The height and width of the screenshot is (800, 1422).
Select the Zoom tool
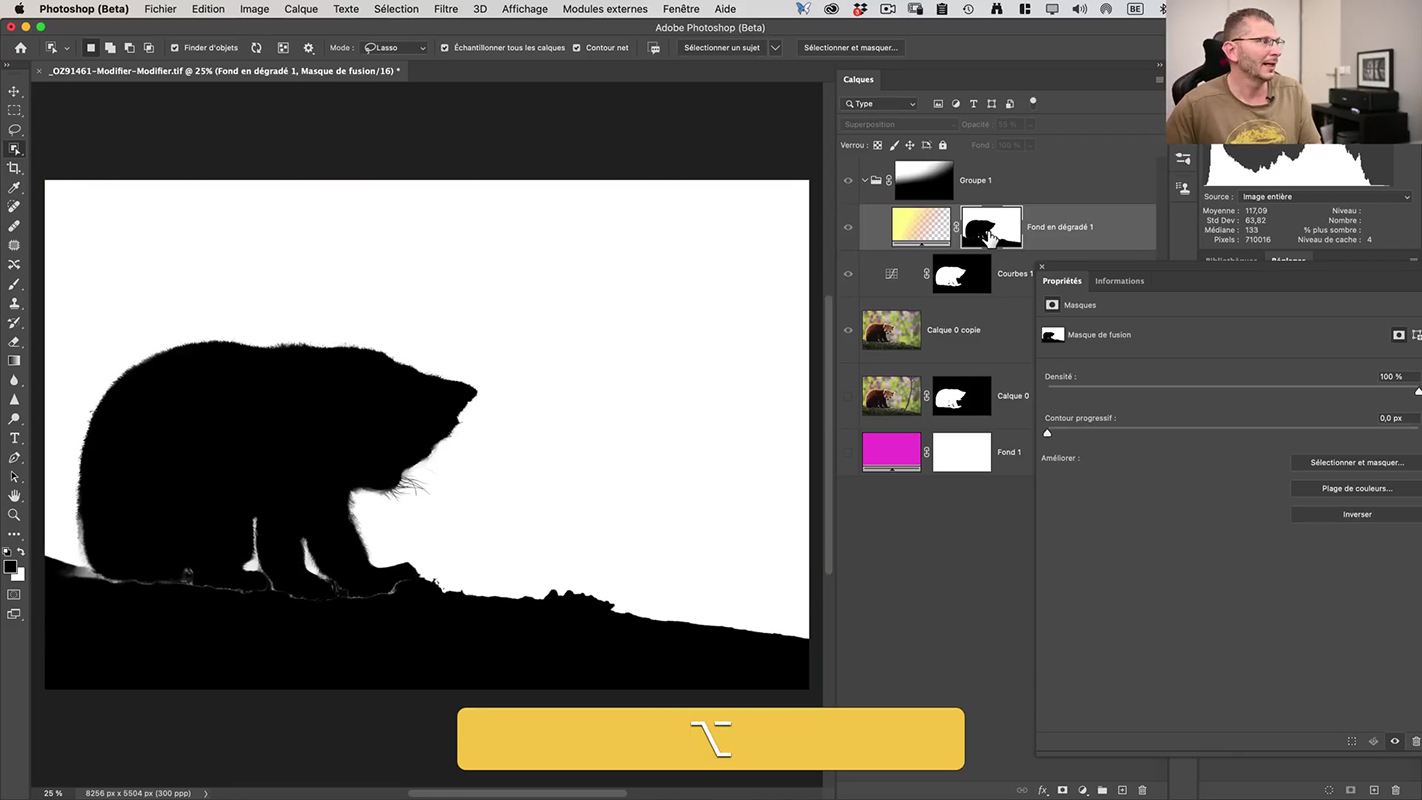[14, 515]
